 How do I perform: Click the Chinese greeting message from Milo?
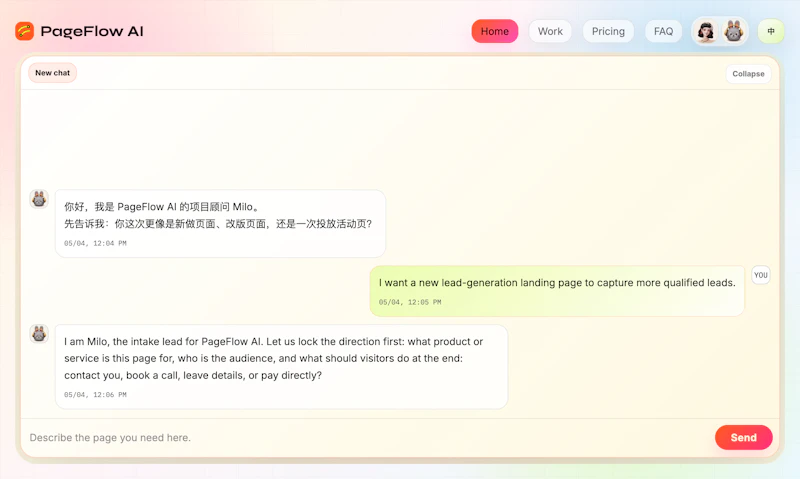pos(220,223)
